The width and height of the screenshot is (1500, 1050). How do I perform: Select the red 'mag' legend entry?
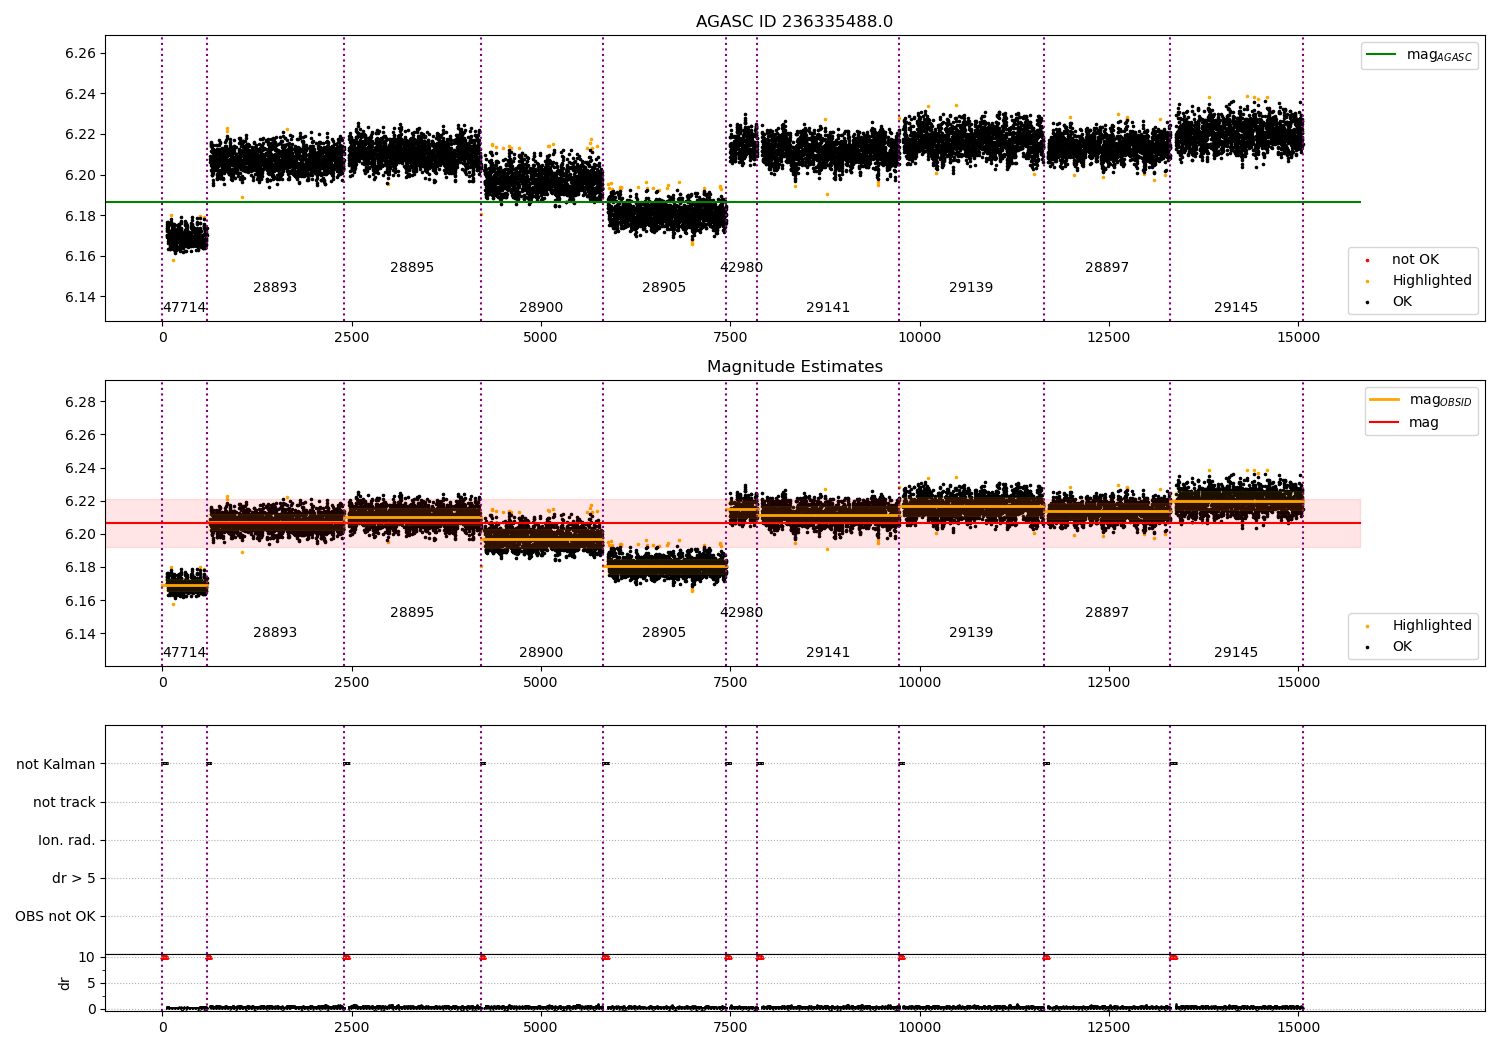pyautogui.click(x=1404, y=423)
